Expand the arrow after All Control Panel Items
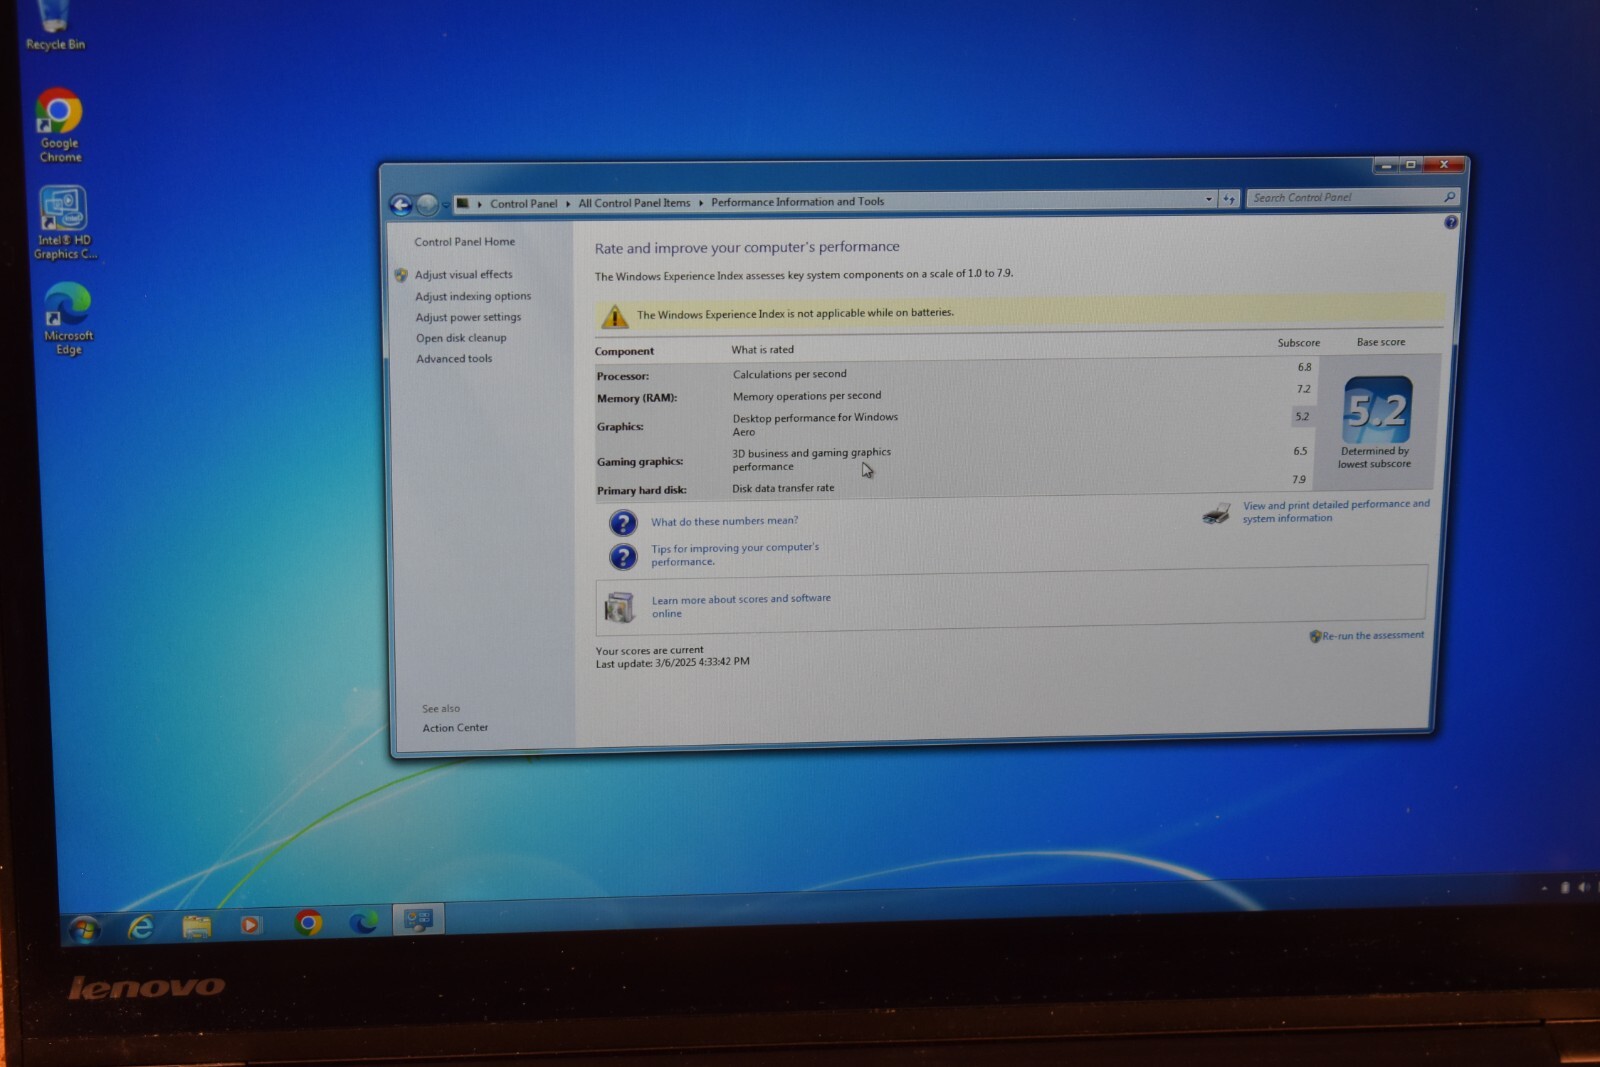1600x1067 pixels. 701,202
